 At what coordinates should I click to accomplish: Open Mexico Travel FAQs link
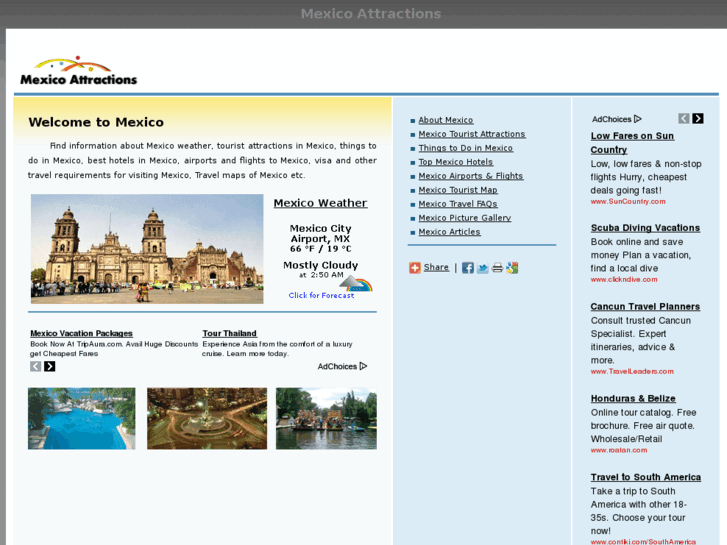(458, 204)
